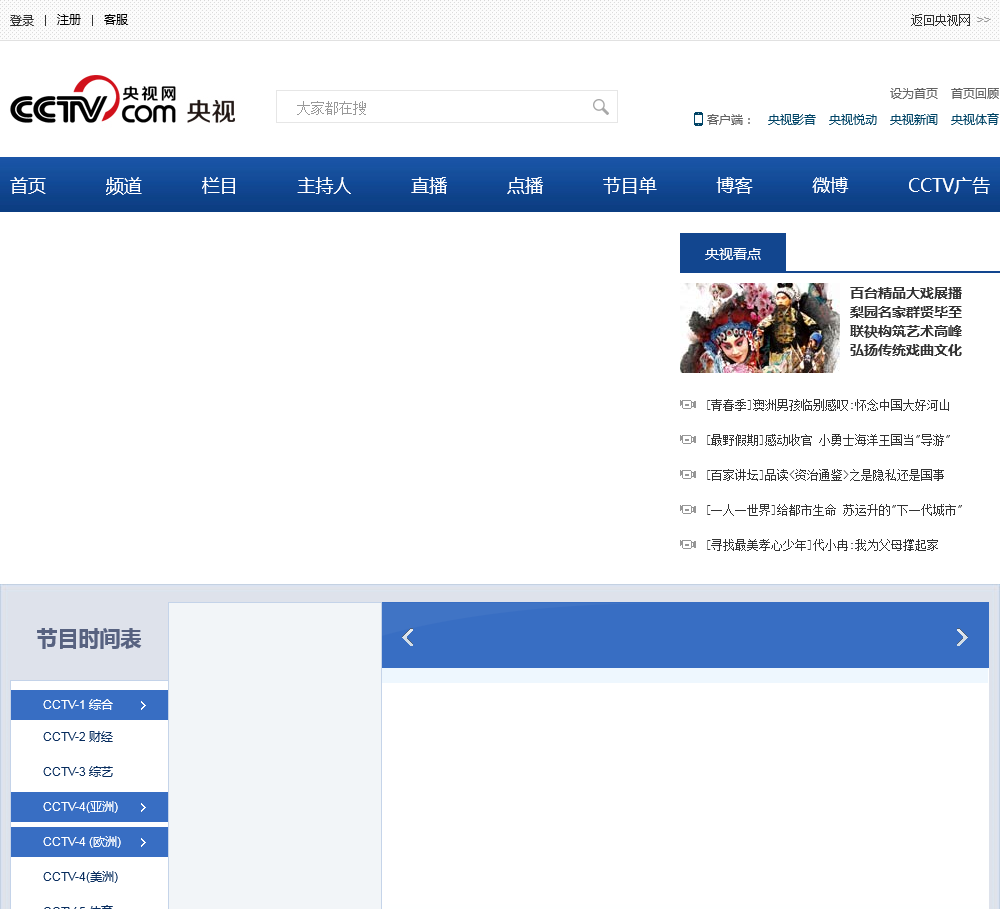Click the 注册 link
The image size is (1000, 909).
click(69, 20)
